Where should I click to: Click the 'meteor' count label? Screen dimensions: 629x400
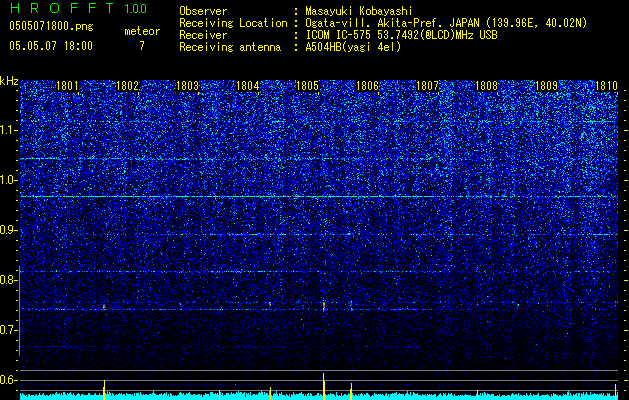tap(142, 31)
